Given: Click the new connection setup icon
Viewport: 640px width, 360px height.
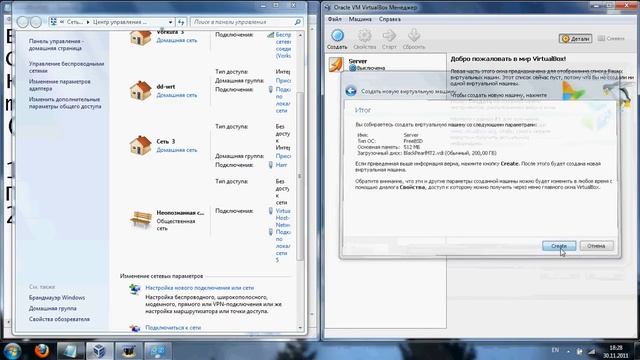Looking at the screenshot, I should [x=135, y=289].
